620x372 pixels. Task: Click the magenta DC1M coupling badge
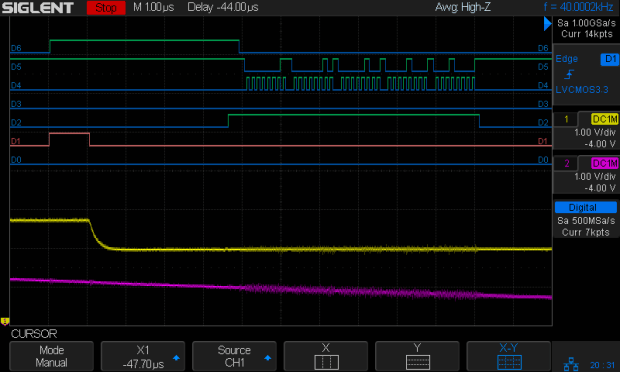point(605,163)
